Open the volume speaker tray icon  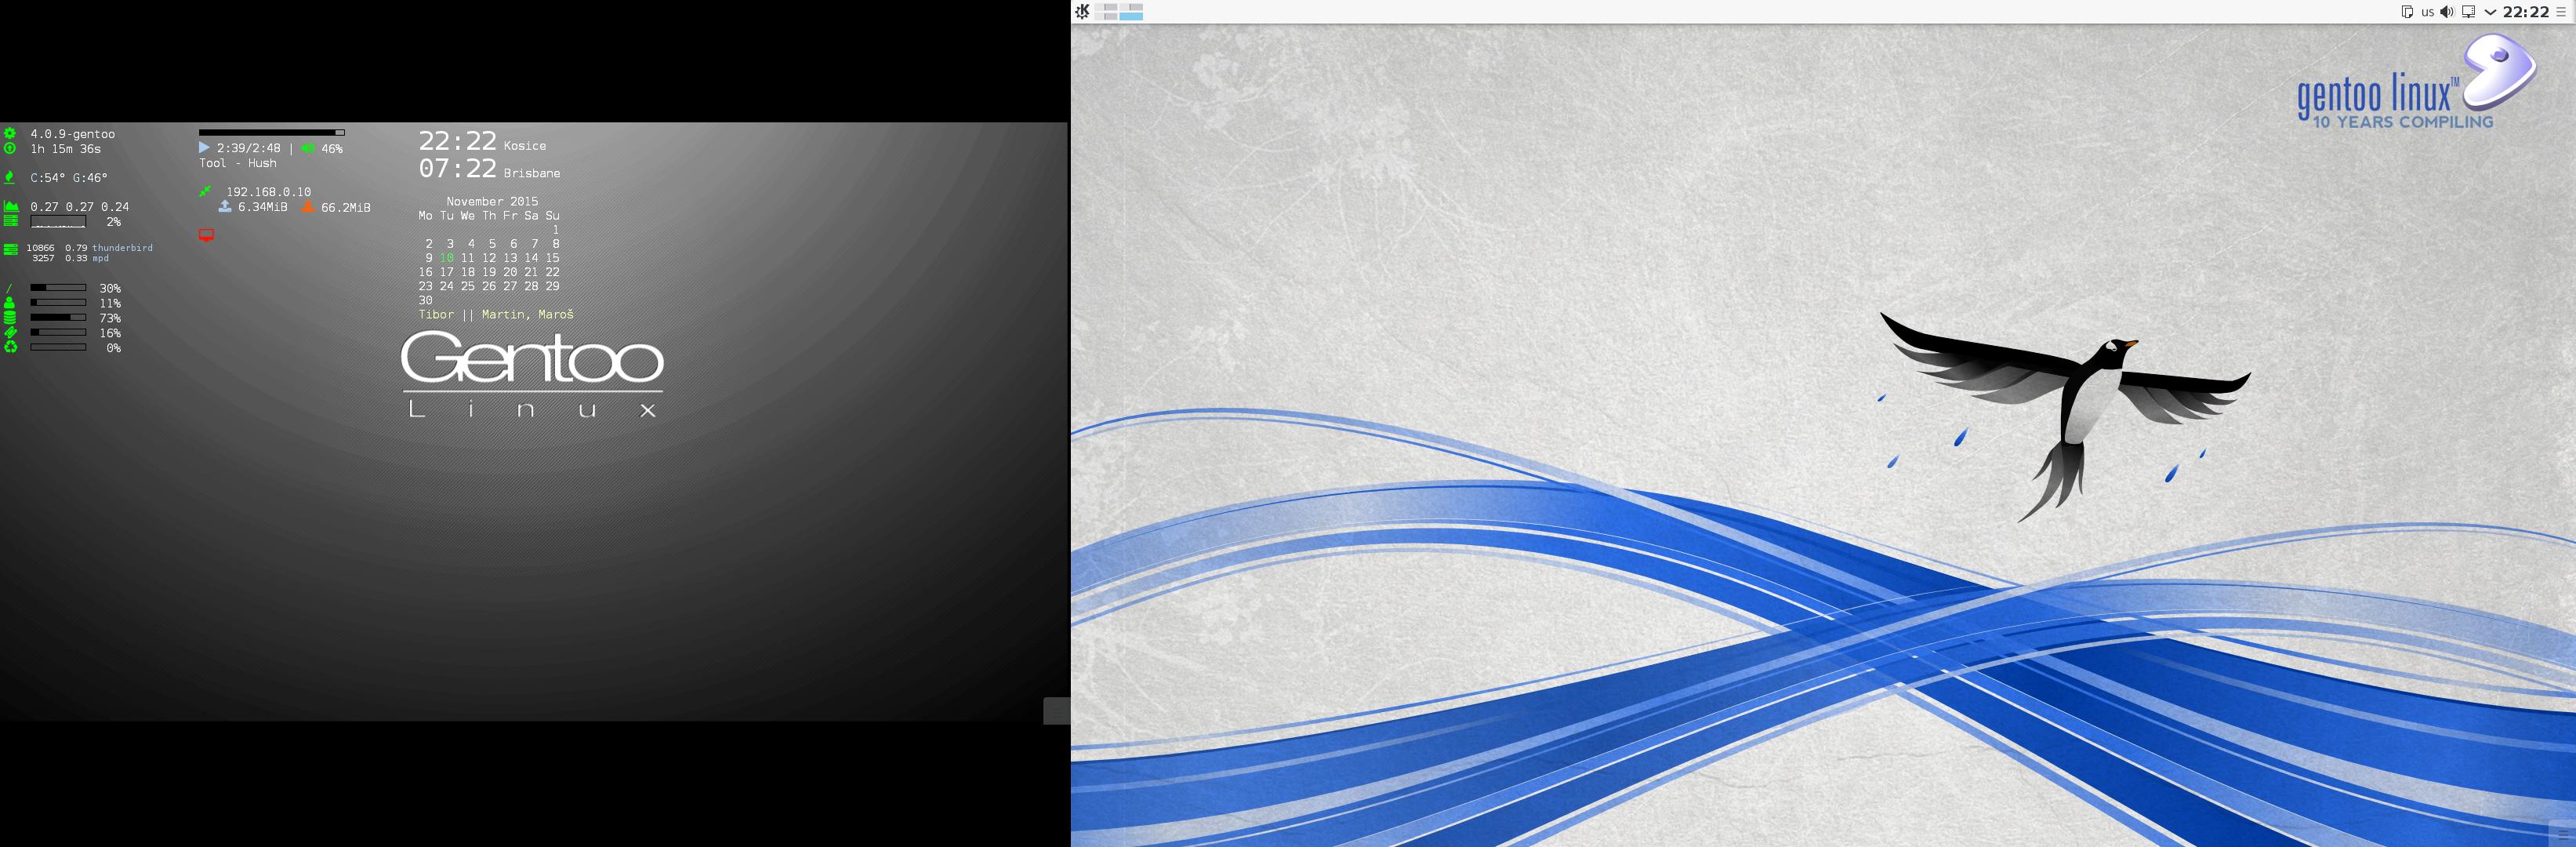pyautogui.click(x=2447, y=12)
